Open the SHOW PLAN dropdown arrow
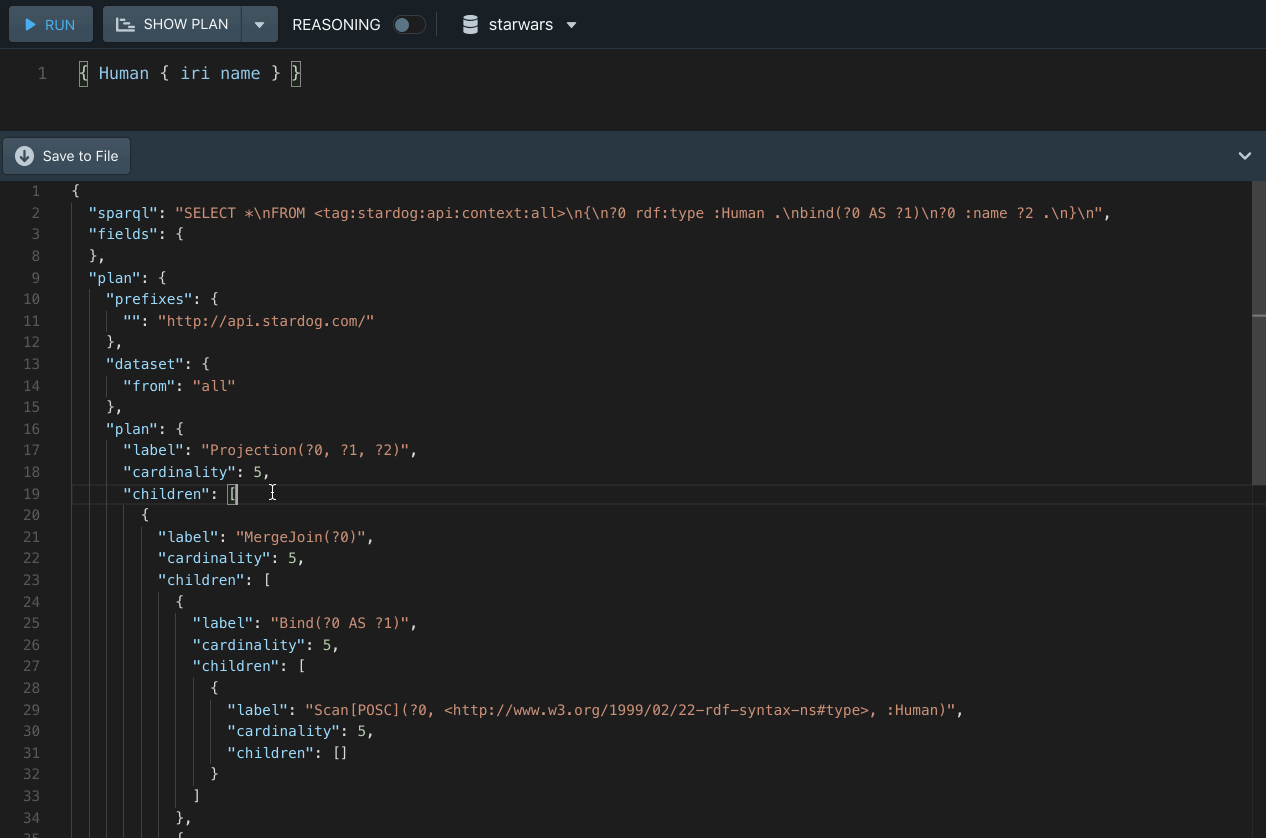This screenshot has height=838, width=1266. click(x=259, y=25)
